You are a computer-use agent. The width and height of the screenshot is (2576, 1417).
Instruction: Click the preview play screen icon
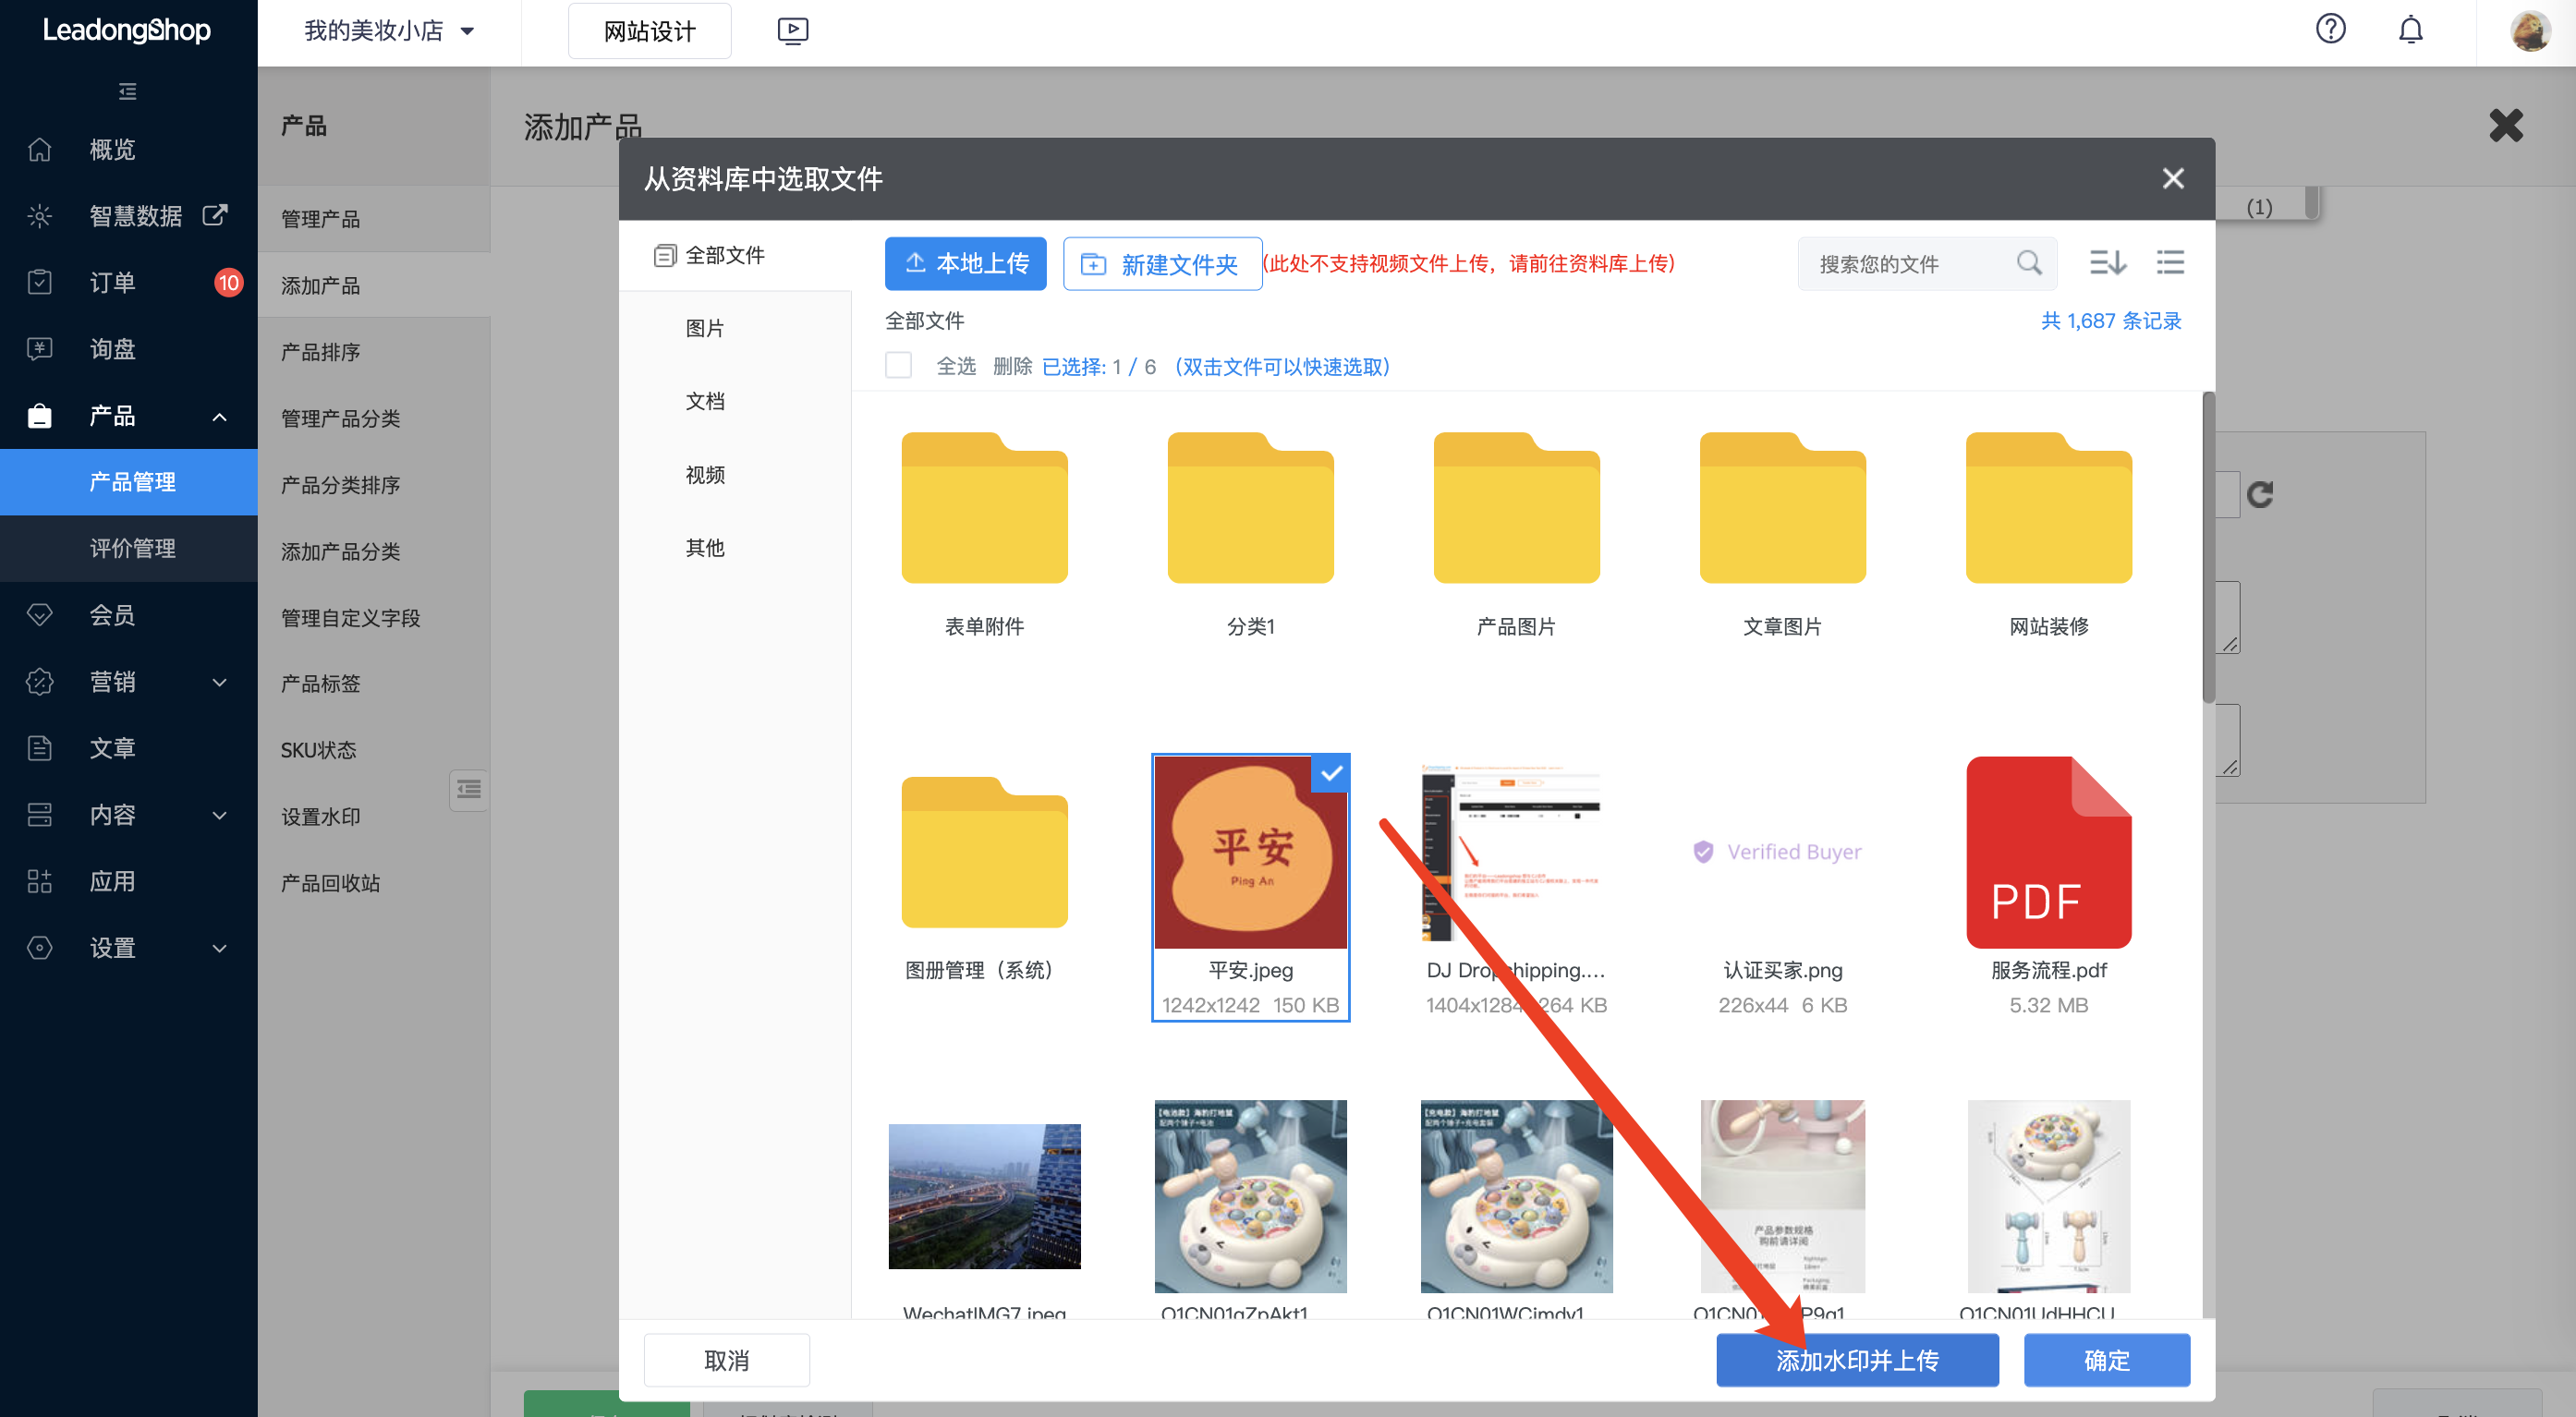tap(792, 31)
